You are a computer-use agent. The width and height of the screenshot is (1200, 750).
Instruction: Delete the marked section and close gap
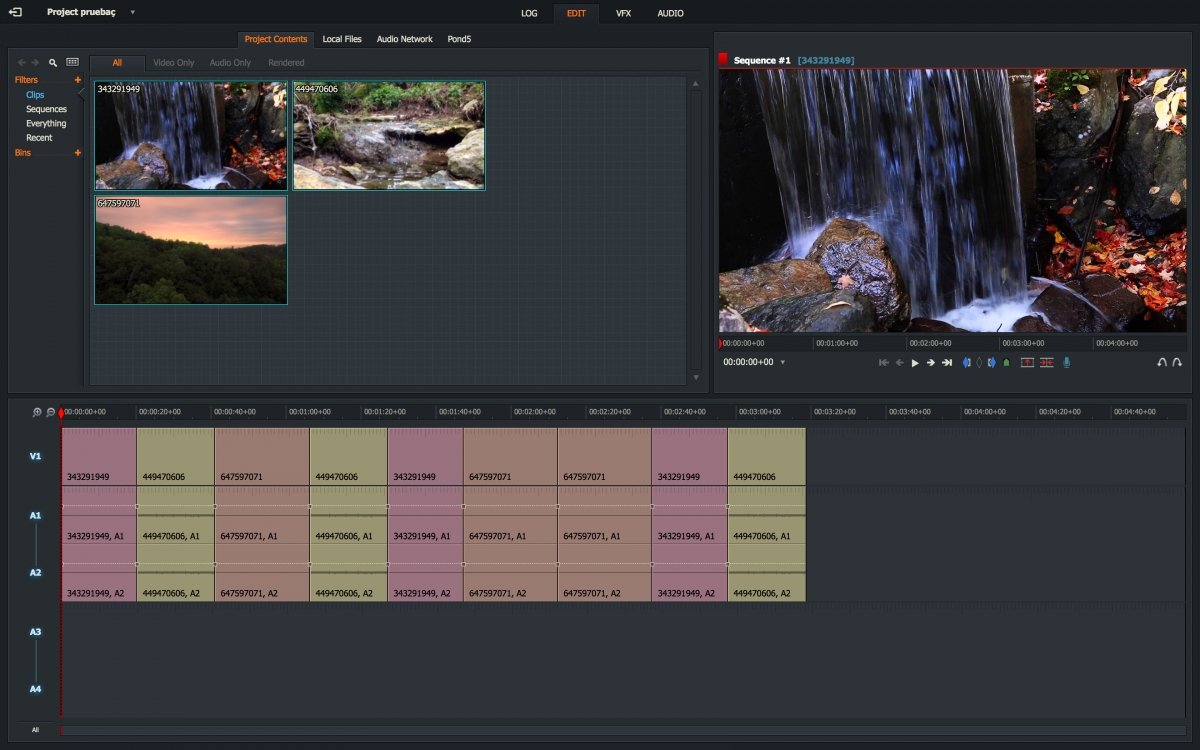point(1046,363)
